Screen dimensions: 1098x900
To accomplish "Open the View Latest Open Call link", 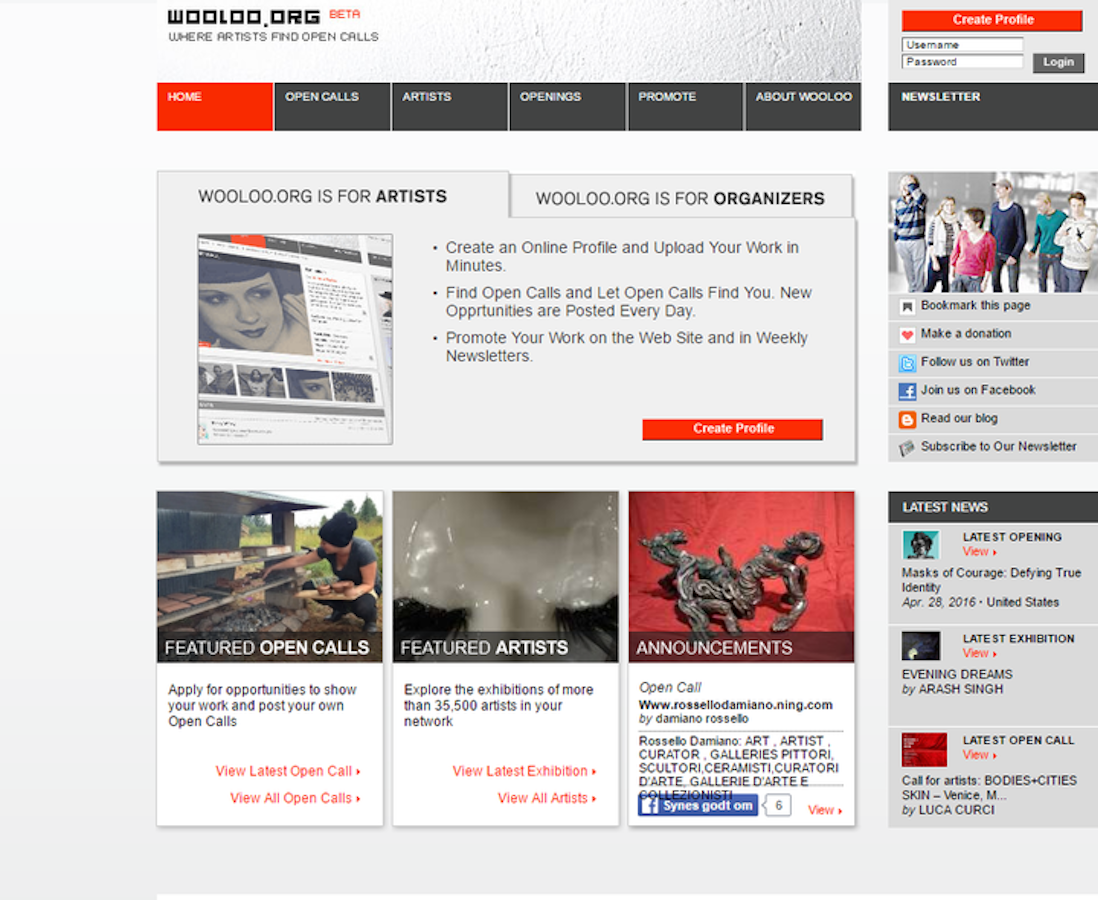I will point(287,771).
